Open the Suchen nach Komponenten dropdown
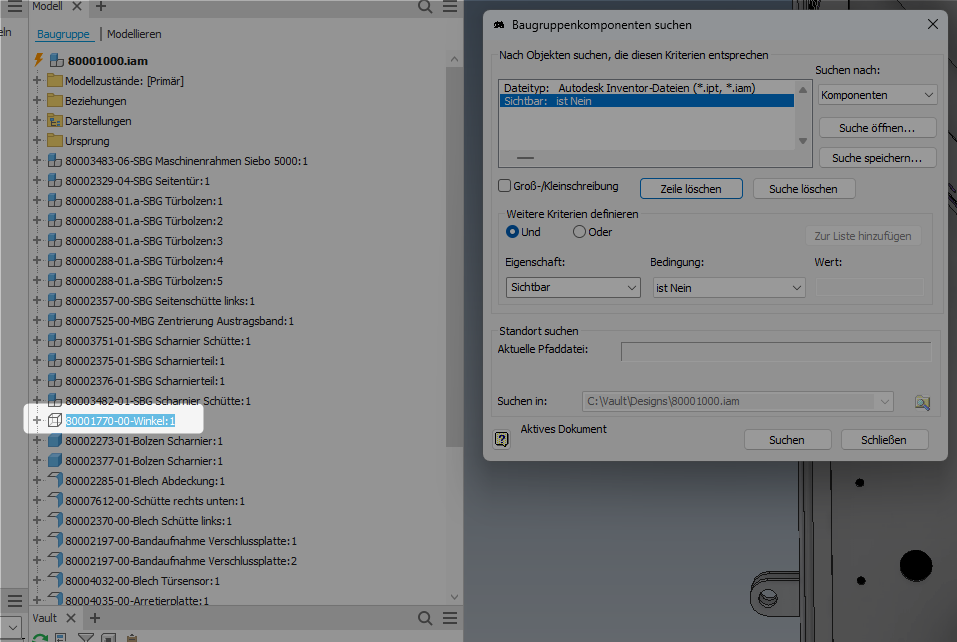The width and height of the screenshot is (957, 642). pyautogui.click(x=877, y=95)
